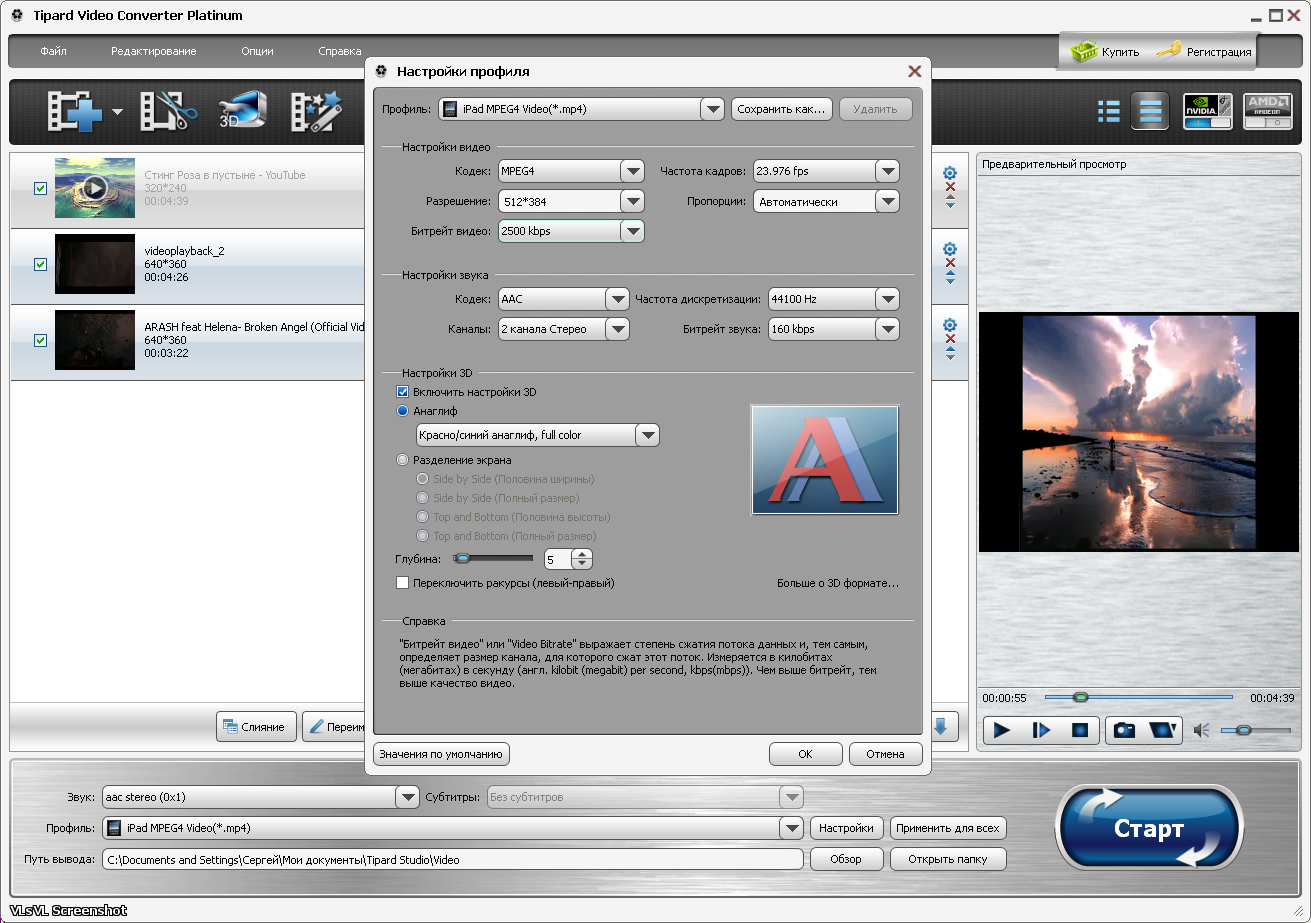Screen dimensions: 1311x923
Task: Switch to thumbnail list view mode
Action: (1108, 111)
